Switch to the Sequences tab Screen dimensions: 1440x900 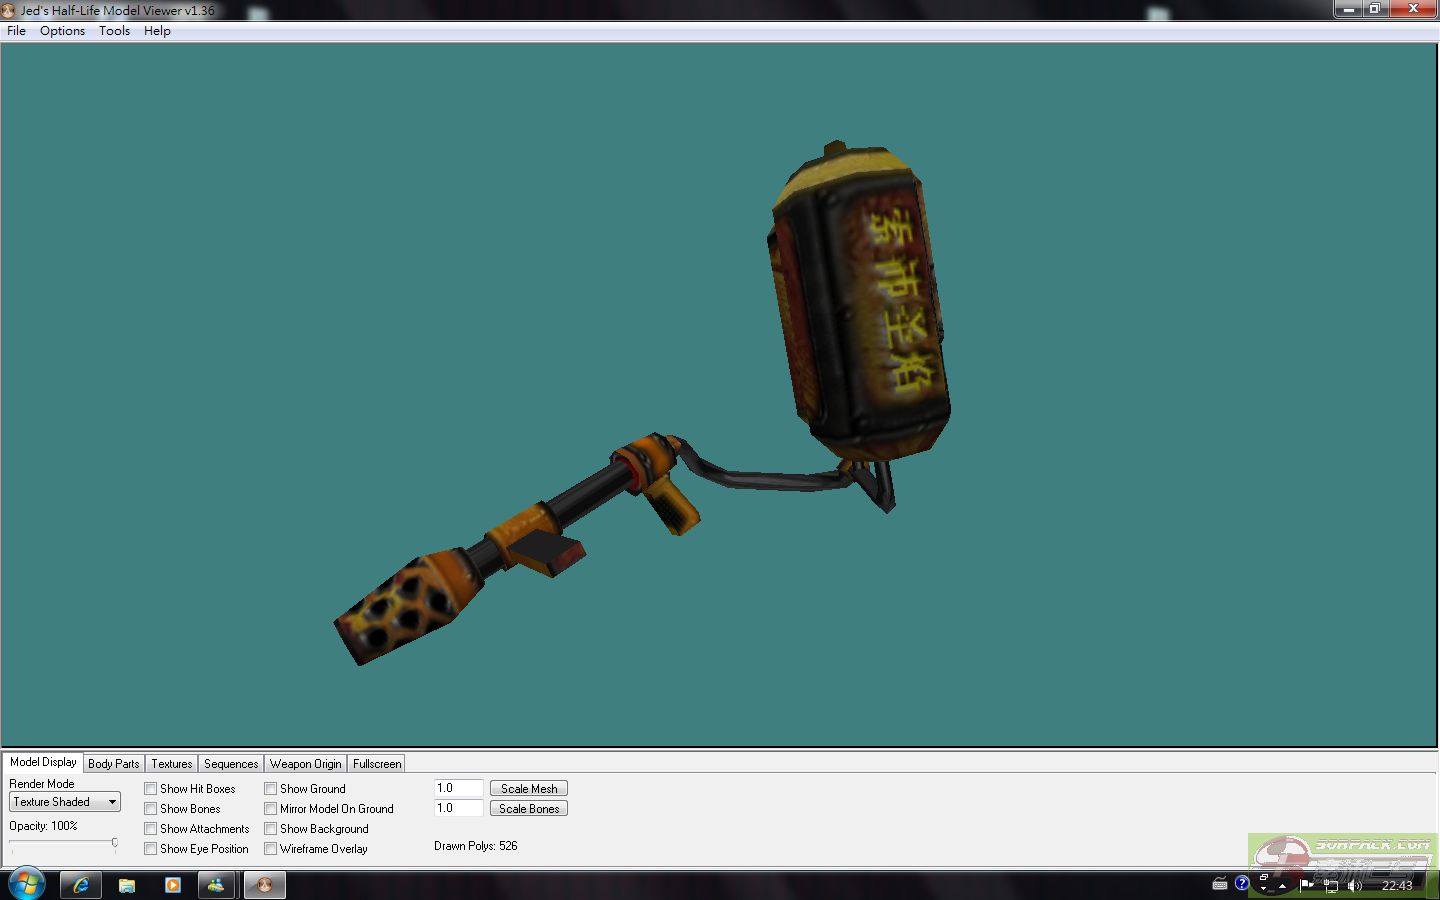(231, 764)
